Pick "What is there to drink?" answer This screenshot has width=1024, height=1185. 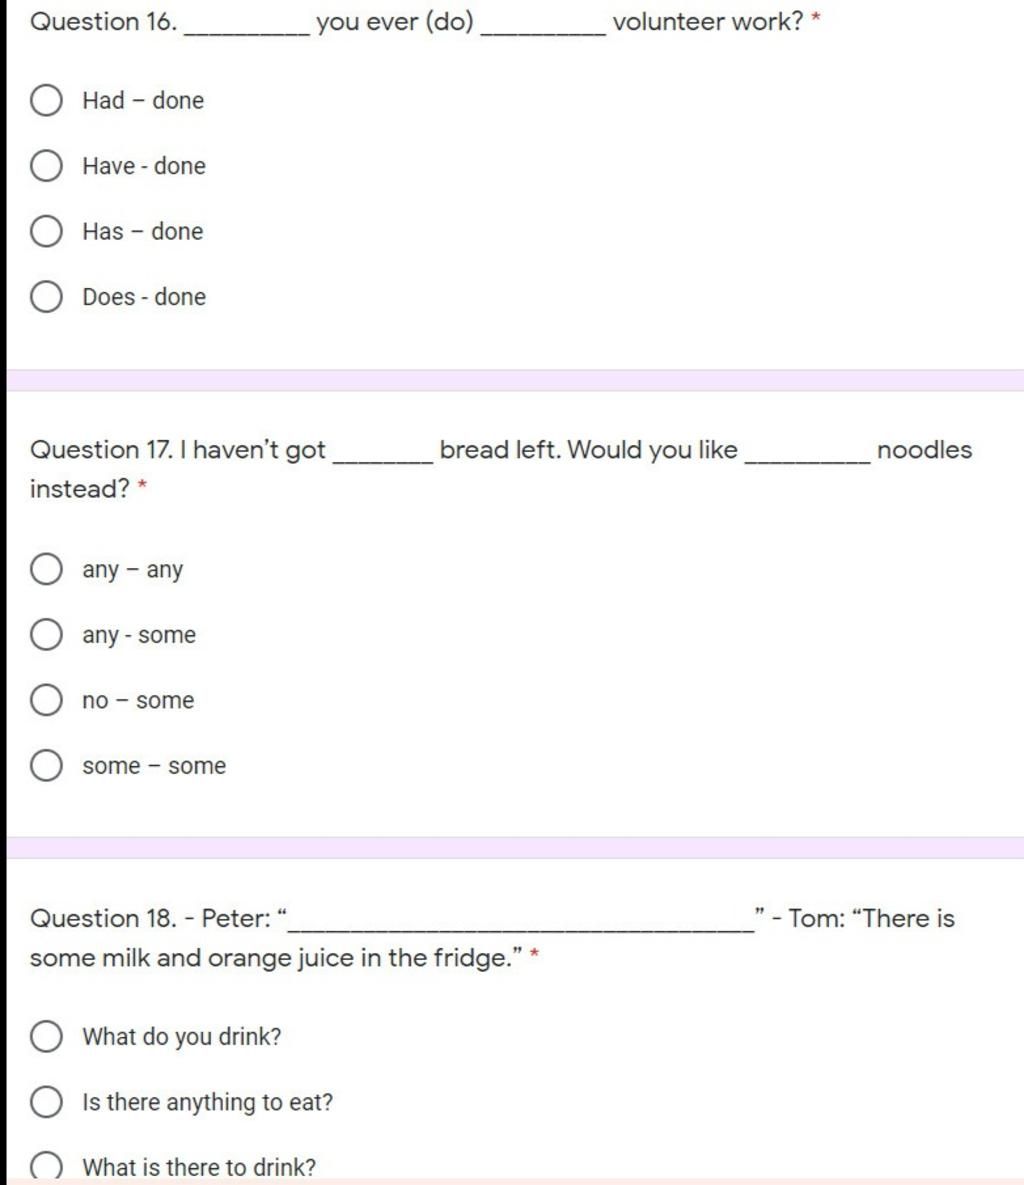(x=46, y=1166)
